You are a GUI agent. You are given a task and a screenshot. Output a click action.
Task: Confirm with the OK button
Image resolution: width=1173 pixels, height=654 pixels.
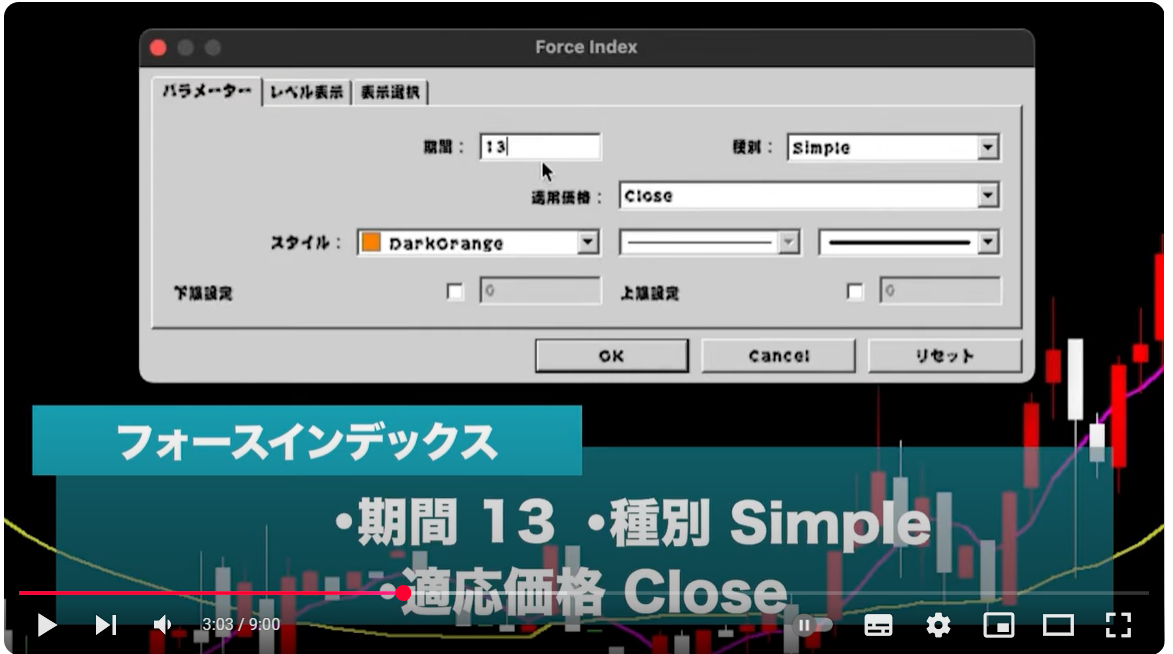[x=612, y=356]
